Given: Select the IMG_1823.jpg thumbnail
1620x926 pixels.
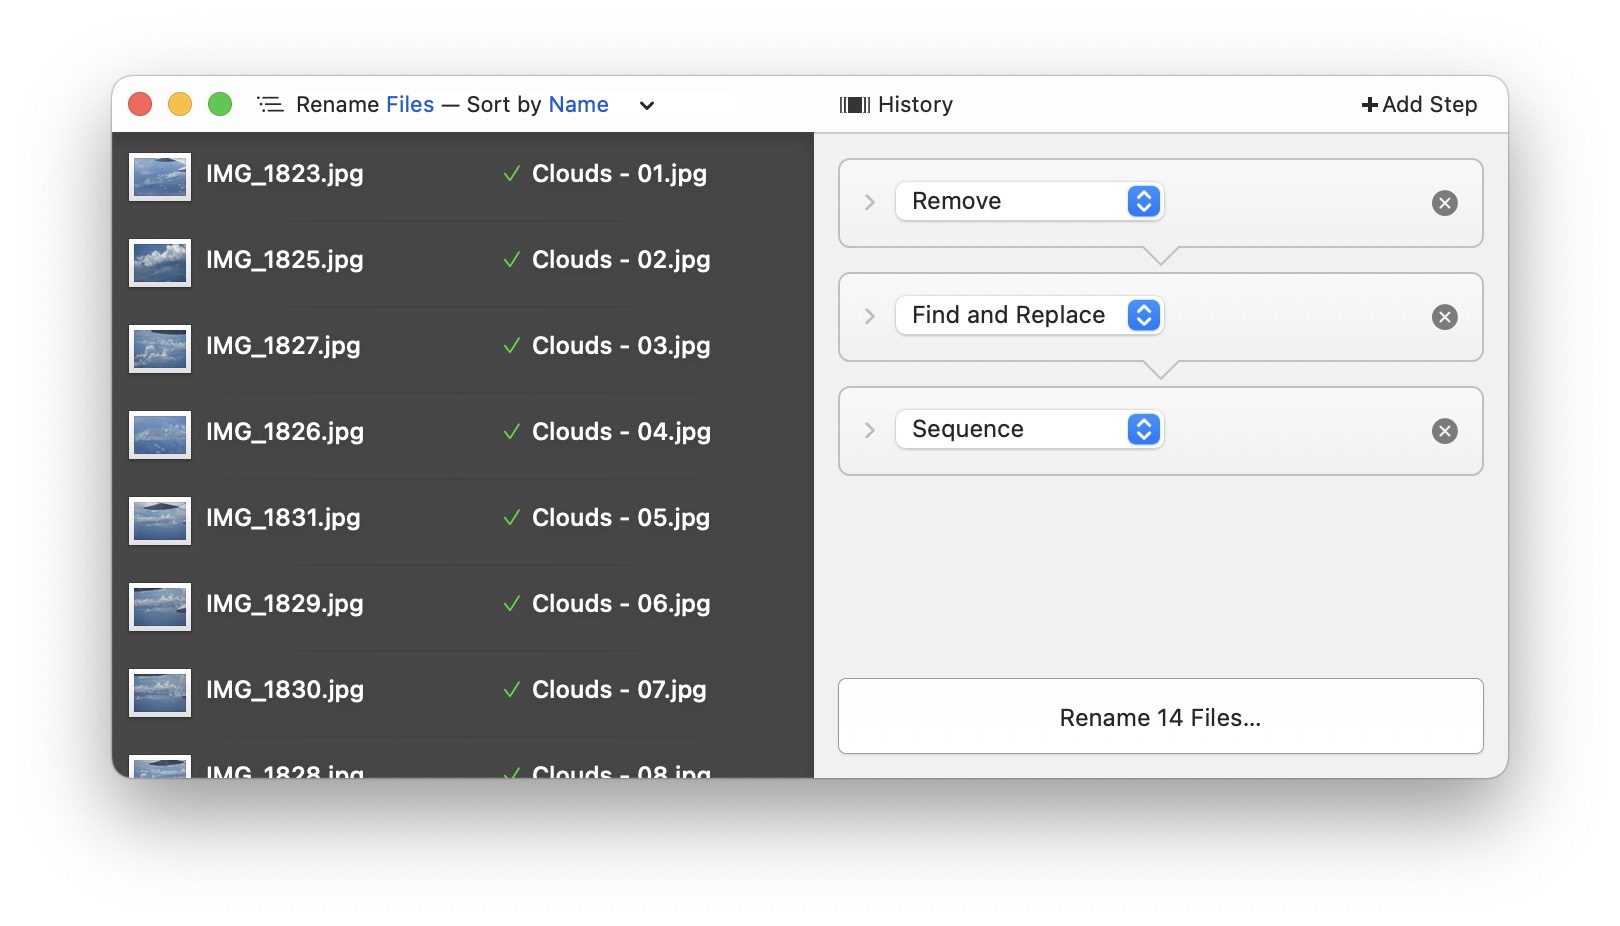Looking at the screenshot, I should pyautogui.click(x=160, y=177).
